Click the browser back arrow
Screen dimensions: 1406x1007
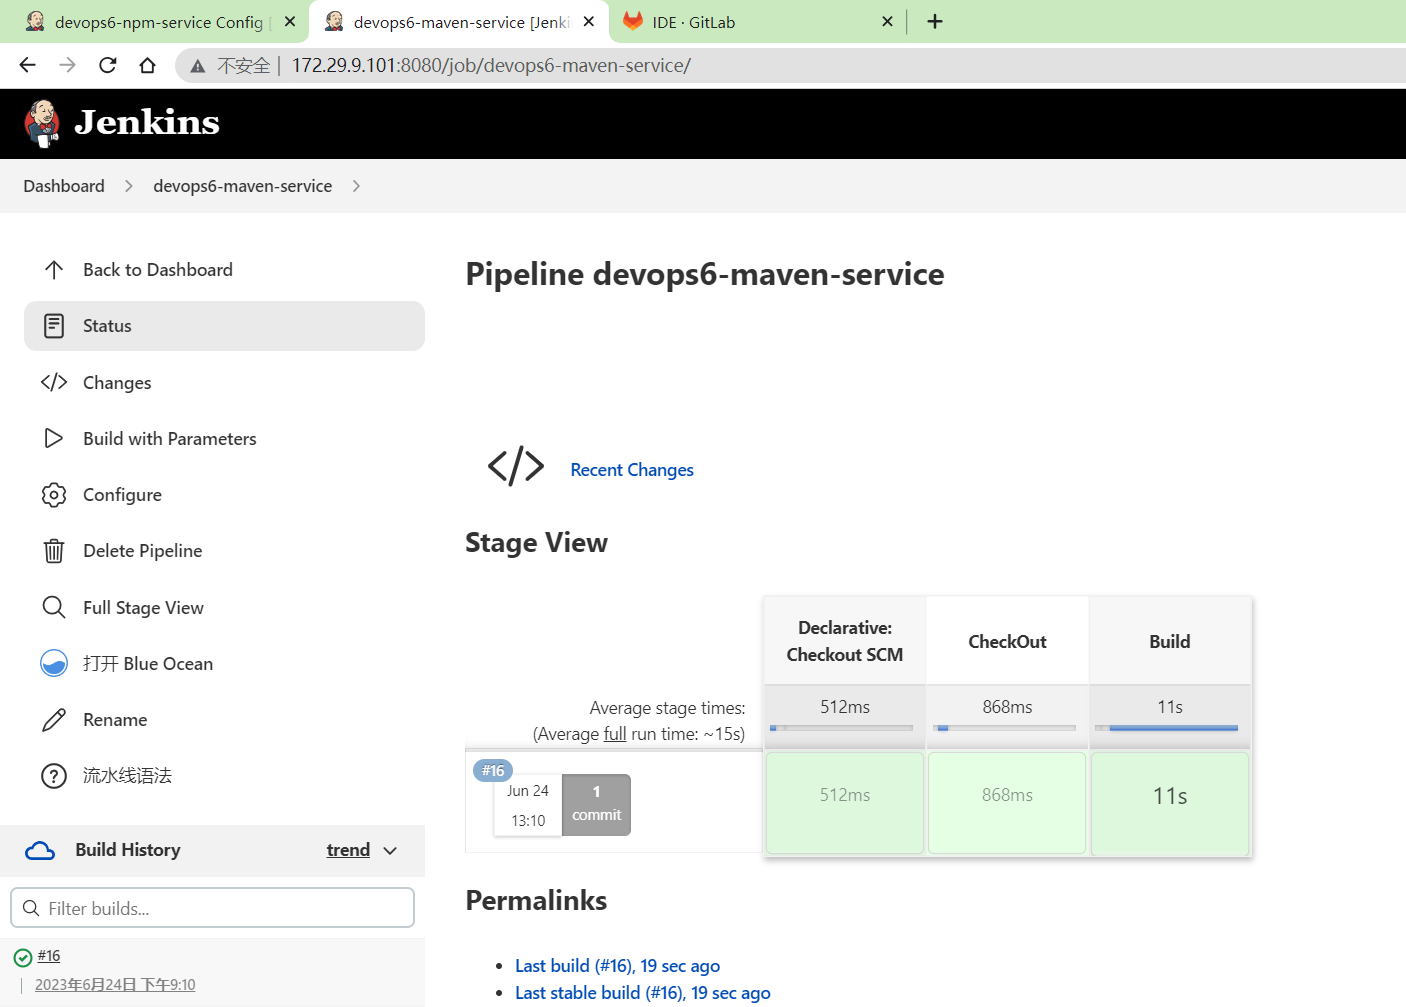(x=28, y=65)
